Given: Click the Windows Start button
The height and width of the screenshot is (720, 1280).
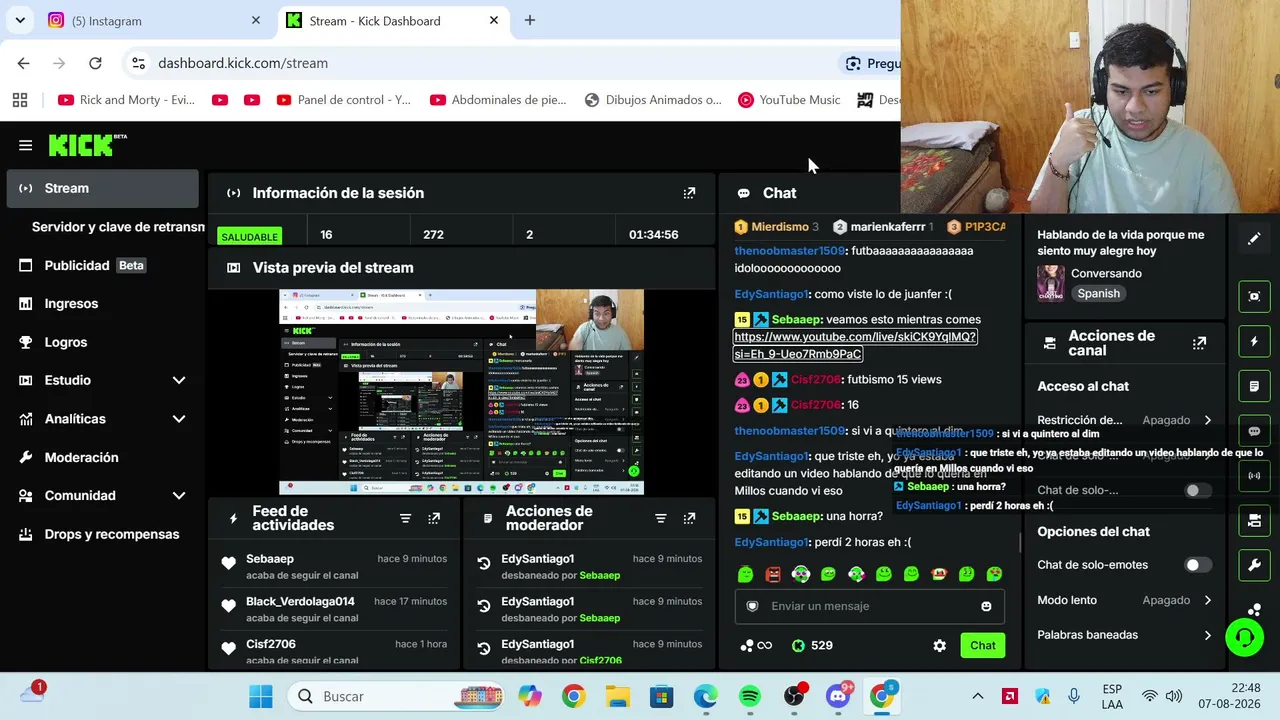Looking at the screenshot, I should pyautogui.click(x=261, y=696).
